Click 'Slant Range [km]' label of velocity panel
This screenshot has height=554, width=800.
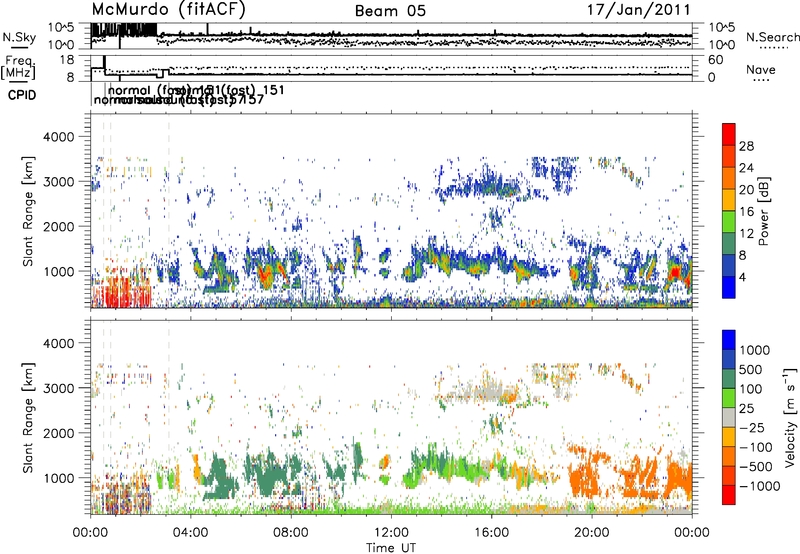(28, 417)
